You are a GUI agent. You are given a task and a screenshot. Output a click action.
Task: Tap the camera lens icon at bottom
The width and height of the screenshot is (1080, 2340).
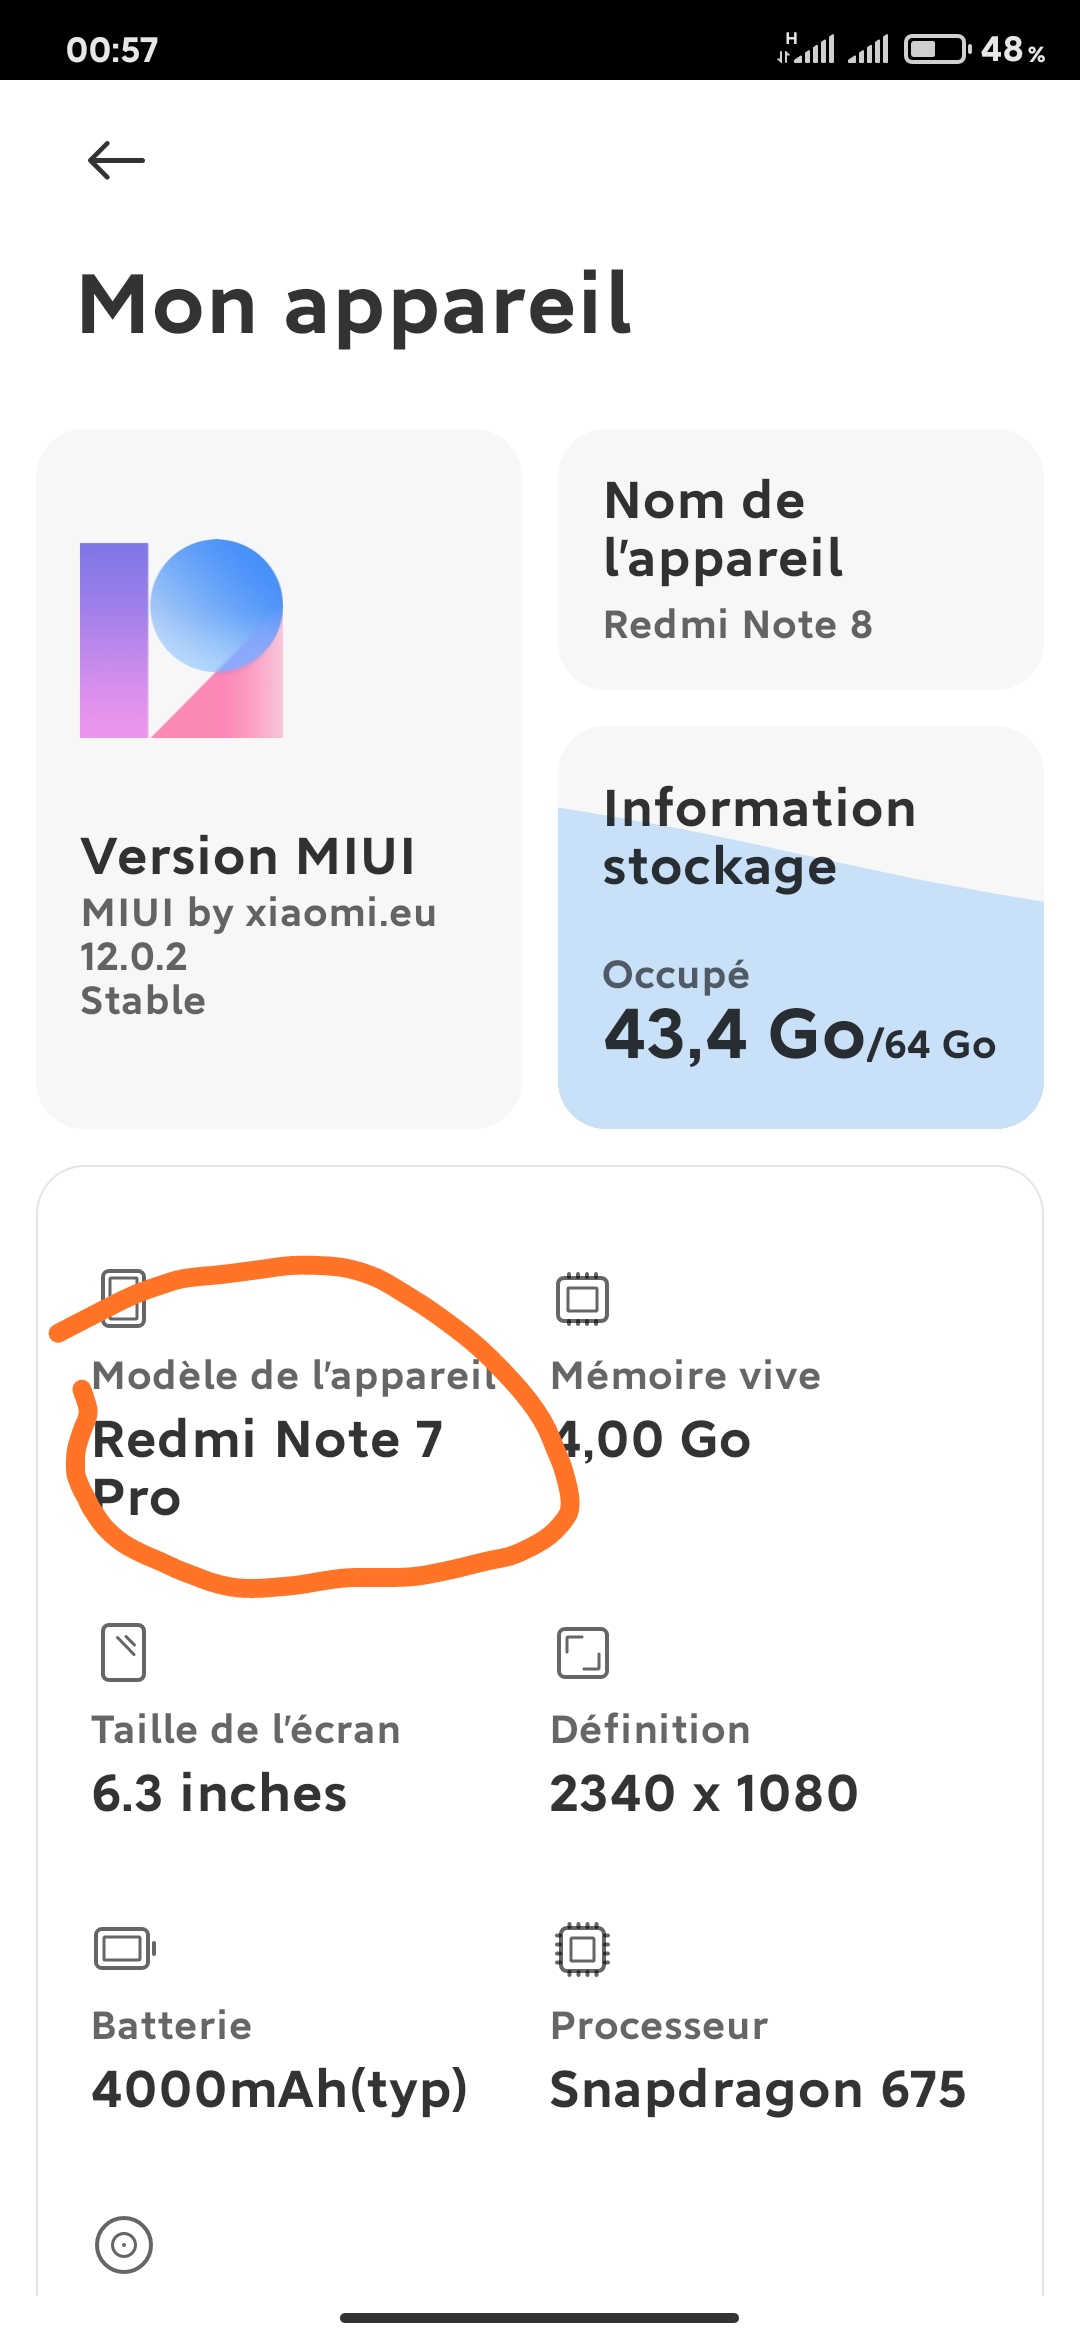pos(124,2245)
